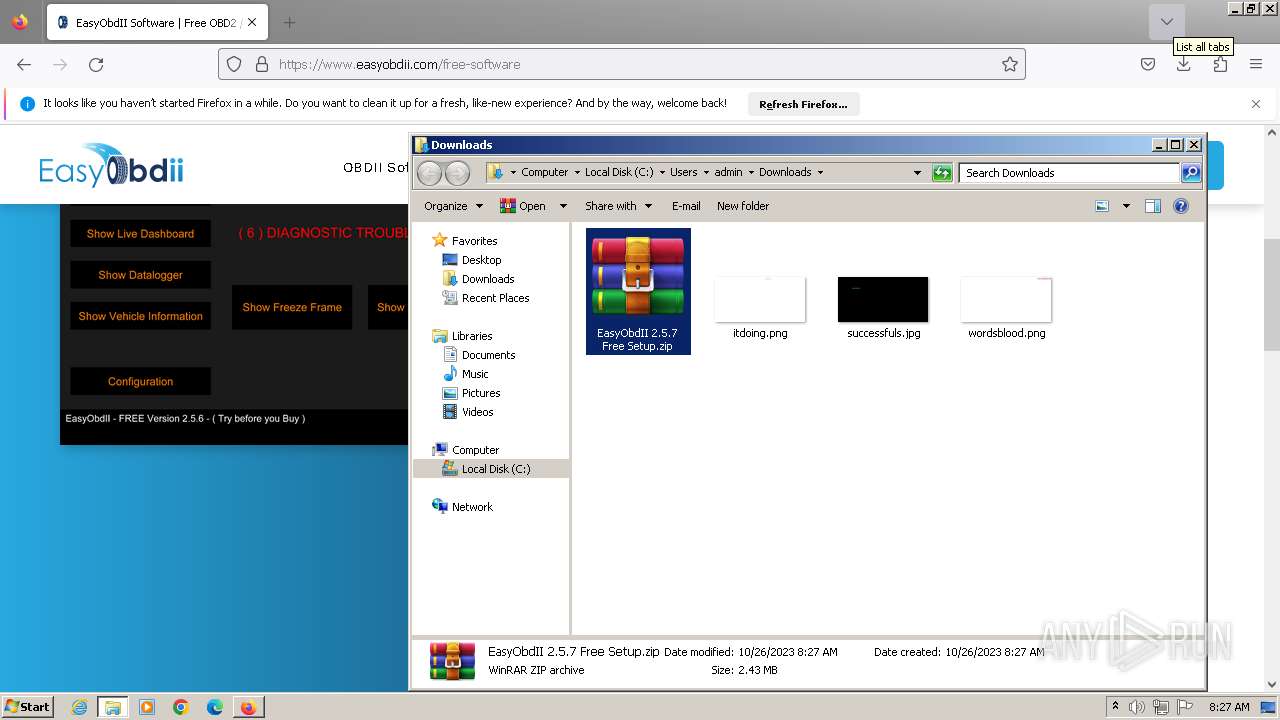
Task: Click Firefox back arrow
Action: tap(24, 64)
